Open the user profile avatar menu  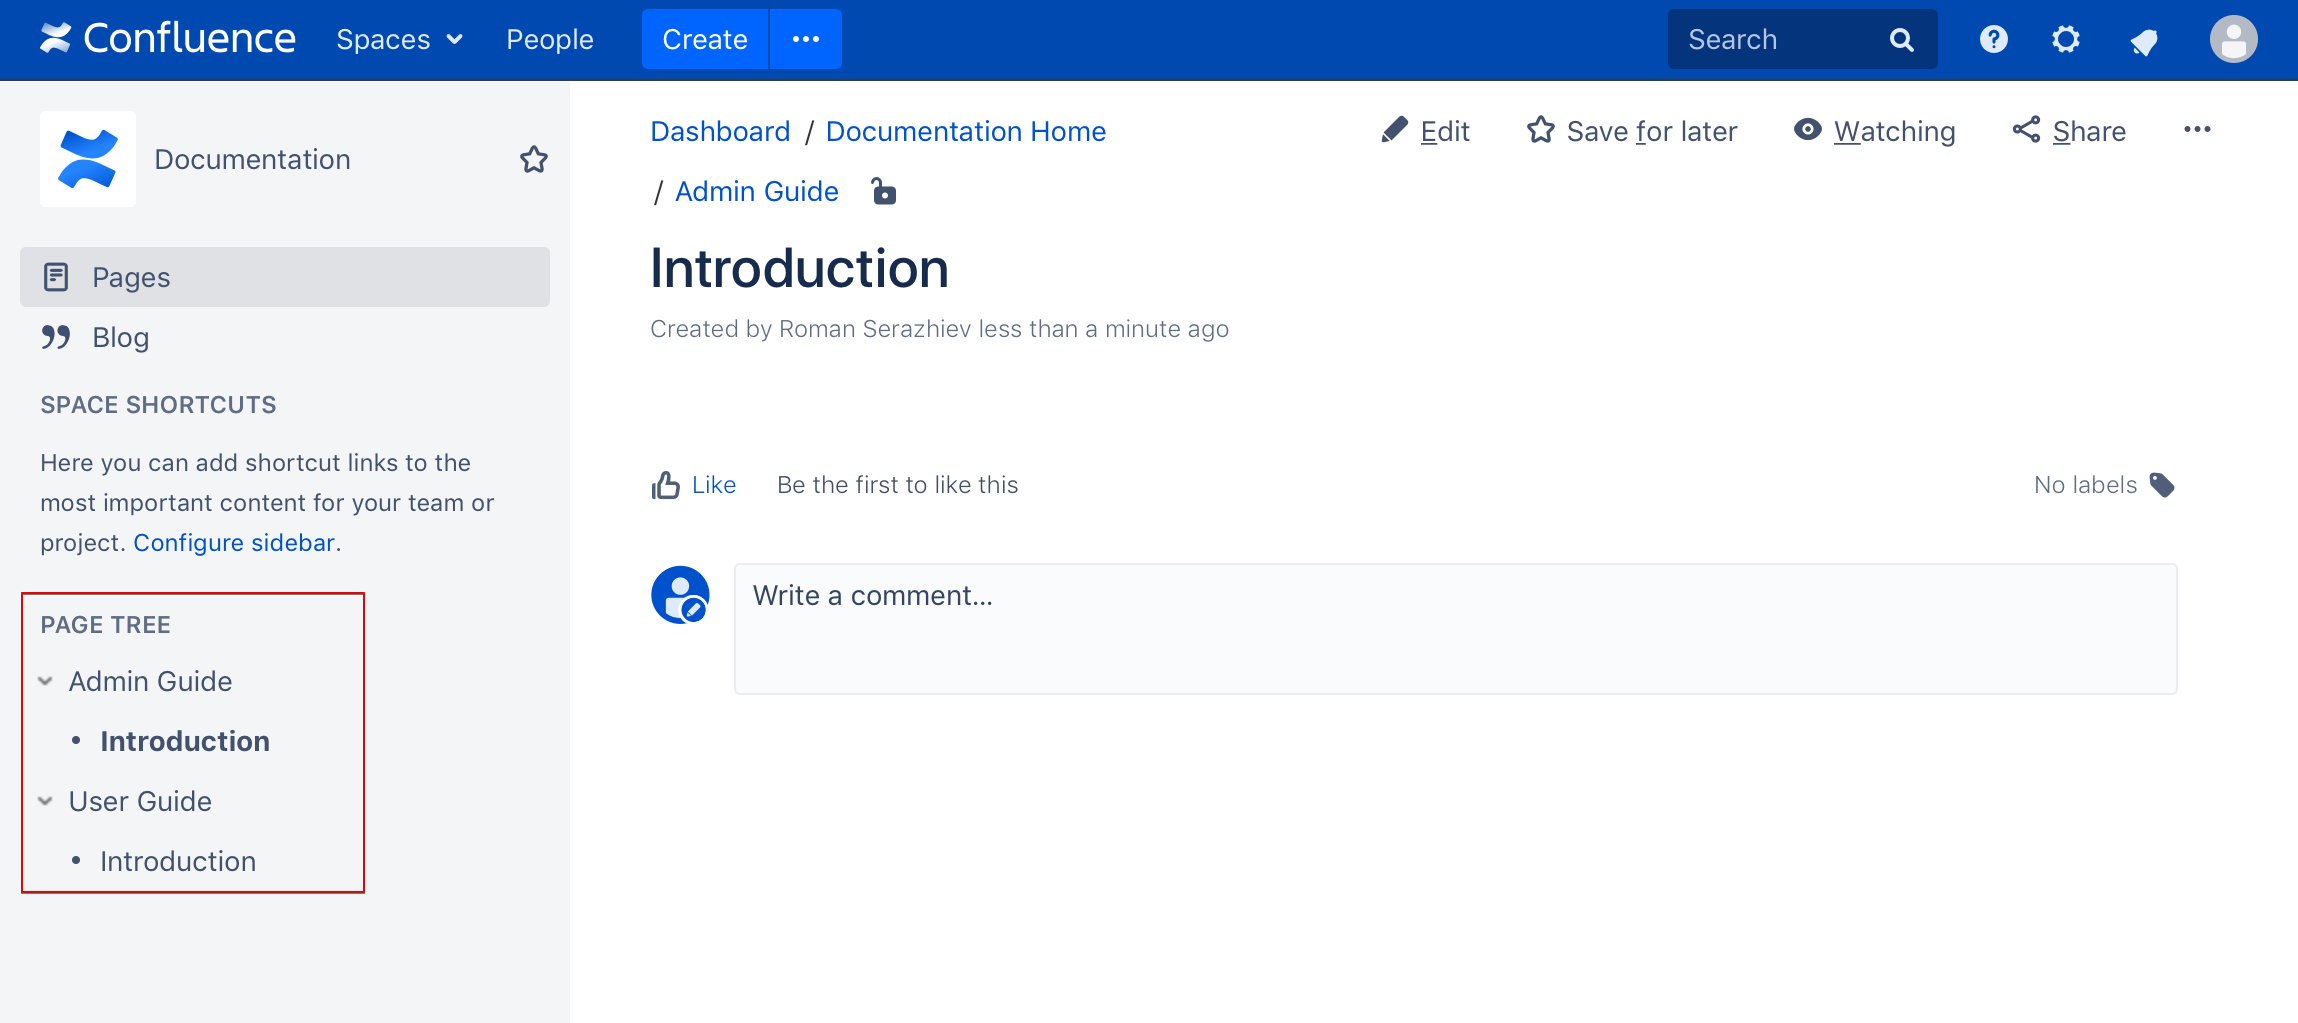point(2233,40)
